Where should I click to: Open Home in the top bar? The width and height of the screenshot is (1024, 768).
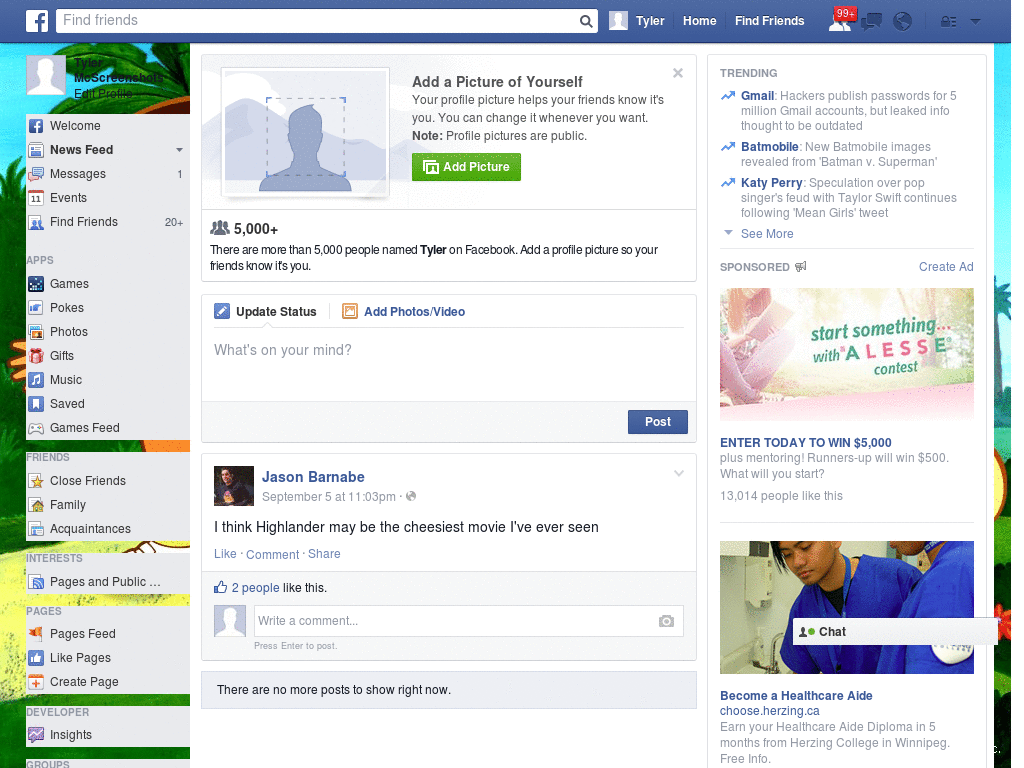click(699, 21)
